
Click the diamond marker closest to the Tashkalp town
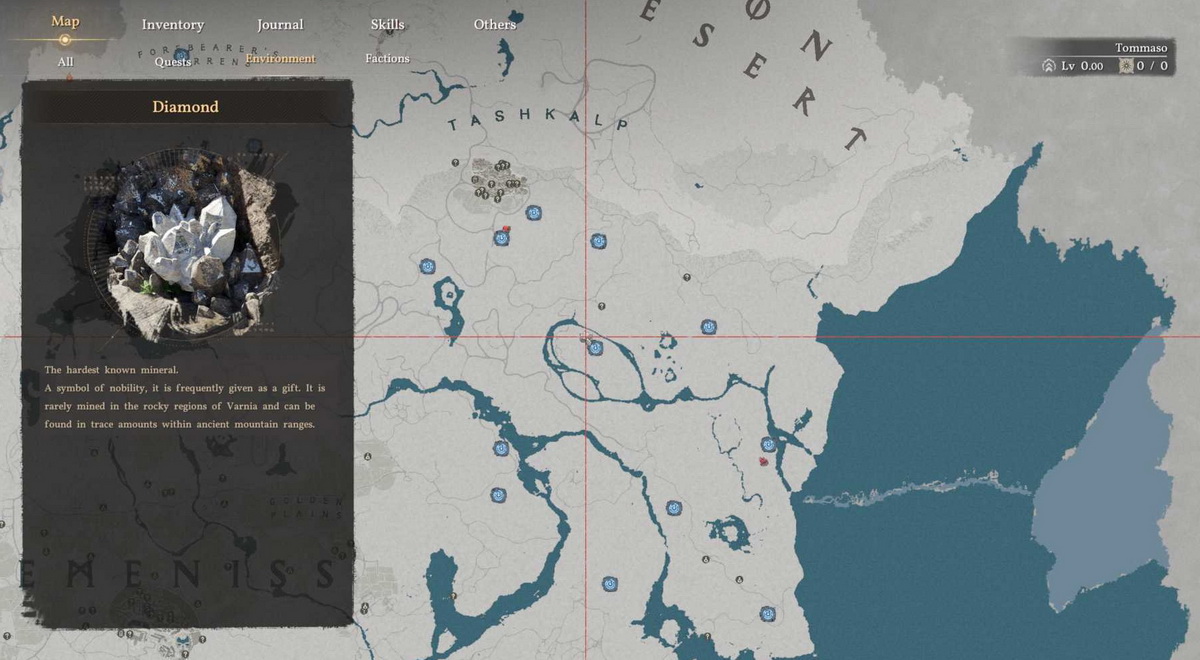(x=534, y=212)
